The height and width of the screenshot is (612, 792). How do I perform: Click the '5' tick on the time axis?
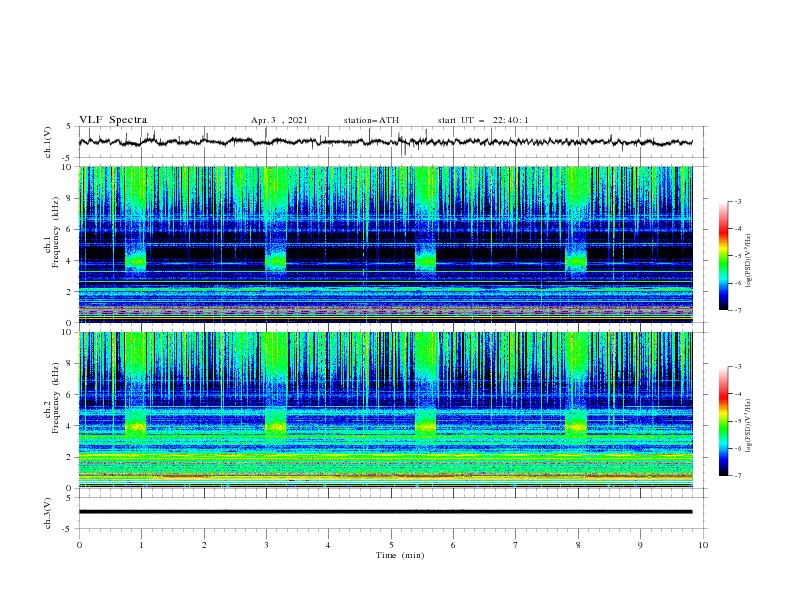coord(391,545)
